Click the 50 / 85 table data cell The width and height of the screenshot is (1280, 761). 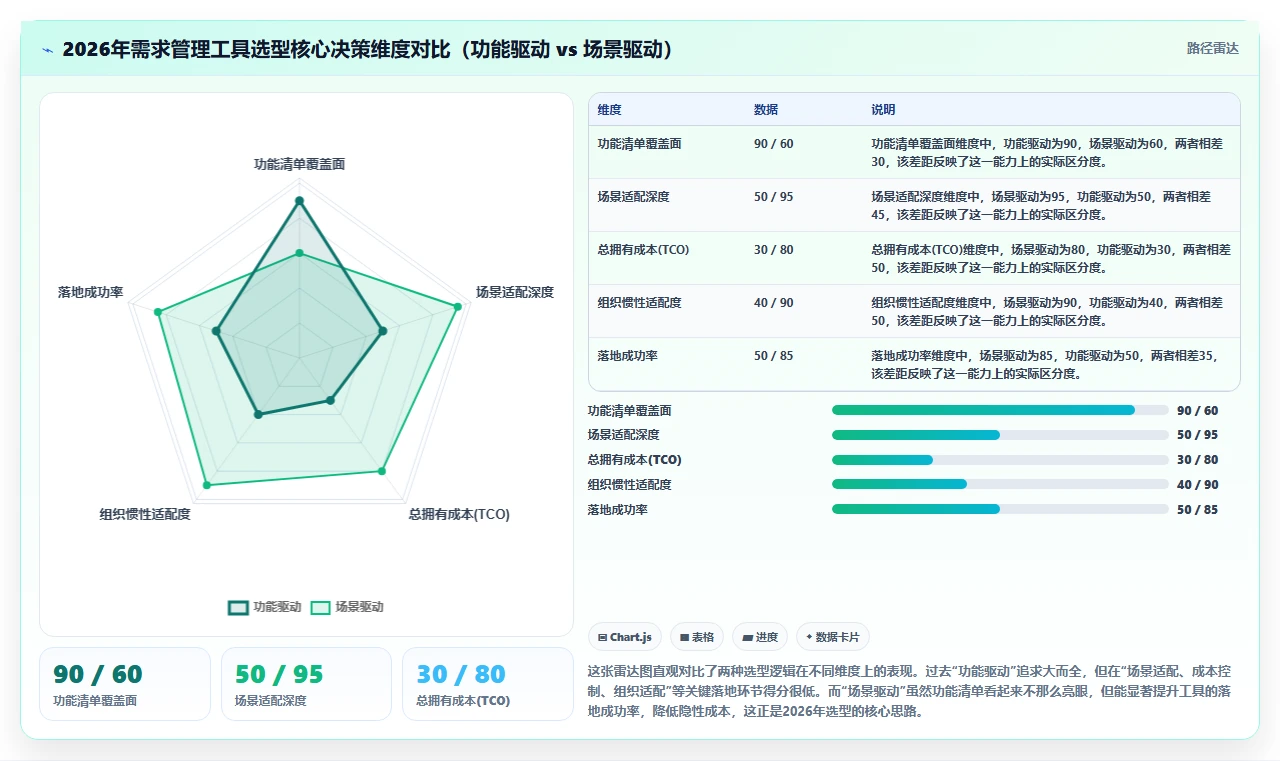pyautogui.click(x=774, y=356)
